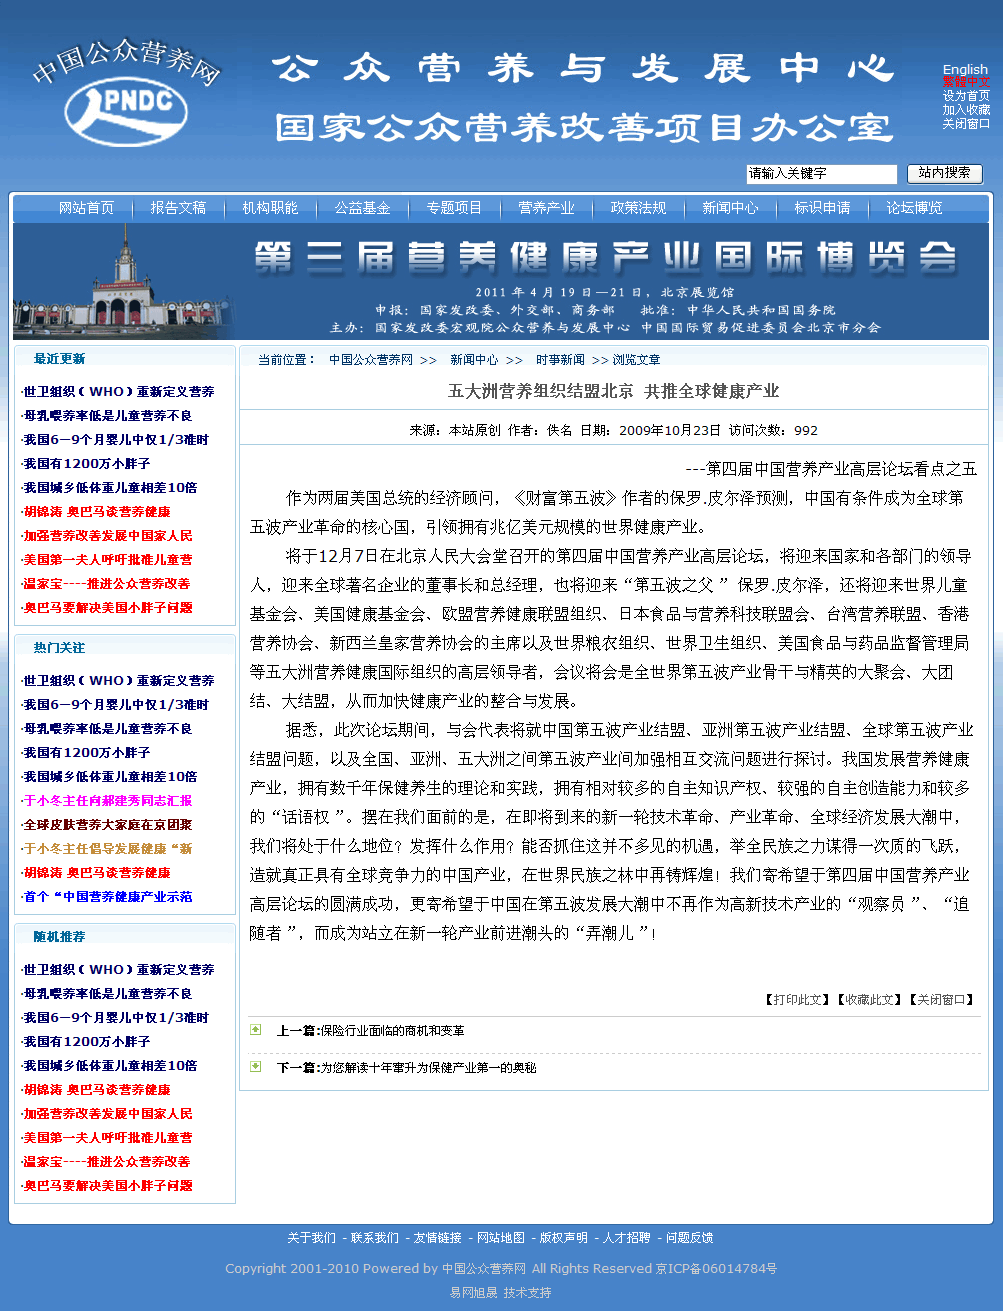Click the arrow icon beside 下一篇
This screenshot has height=1311, width=1003.
[x=256, y=1067]
